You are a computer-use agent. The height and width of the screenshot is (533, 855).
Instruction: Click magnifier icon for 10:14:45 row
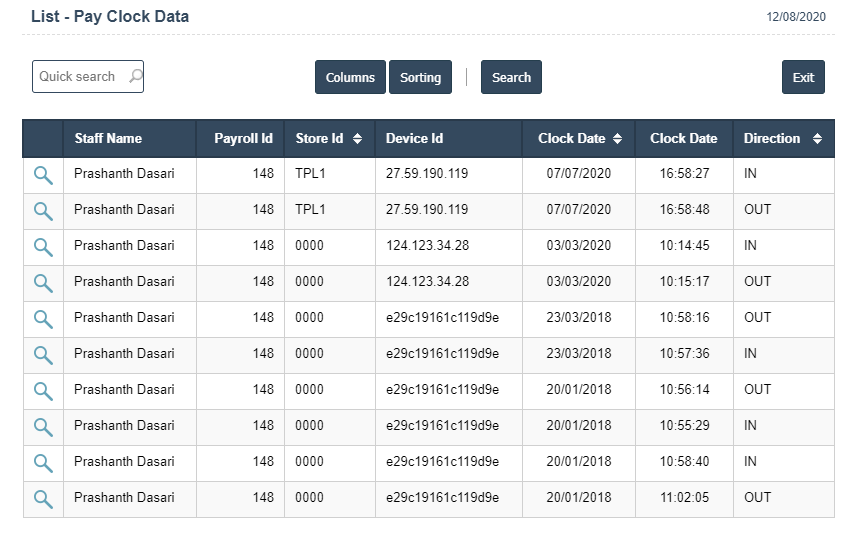pyautogui.click(x=43, y=247)
